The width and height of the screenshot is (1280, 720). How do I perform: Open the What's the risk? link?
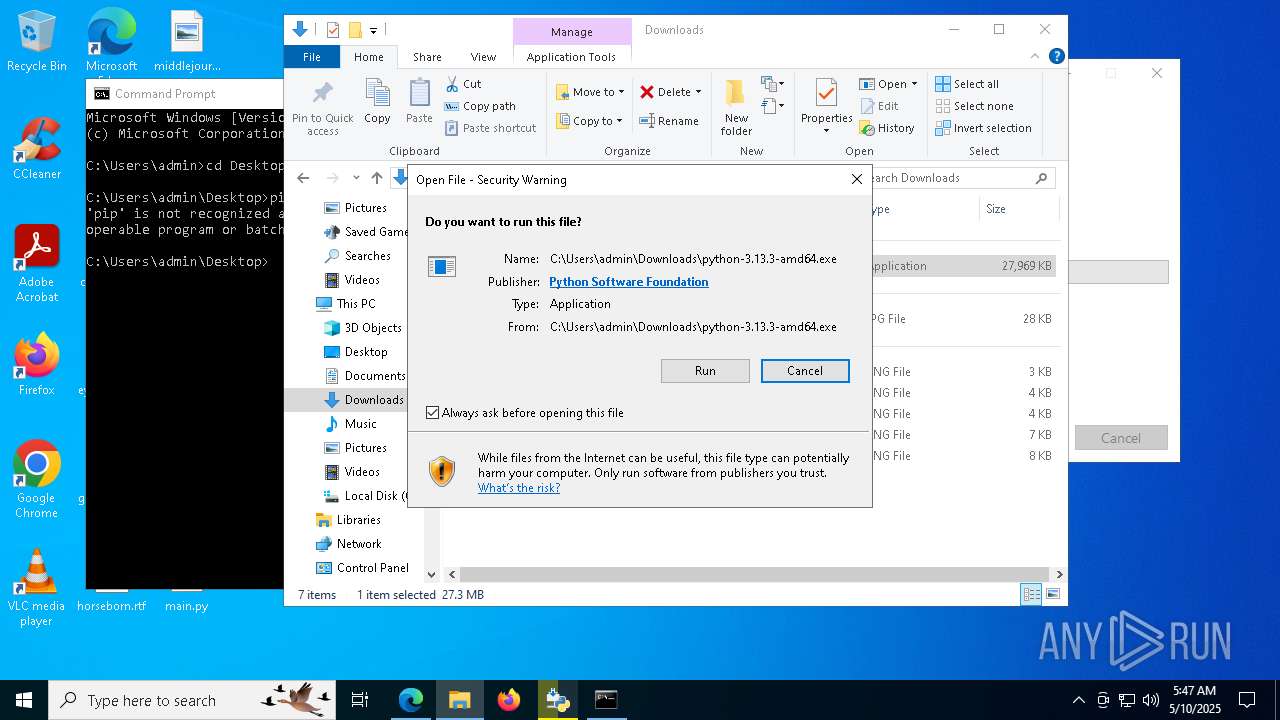click(519, 488)
